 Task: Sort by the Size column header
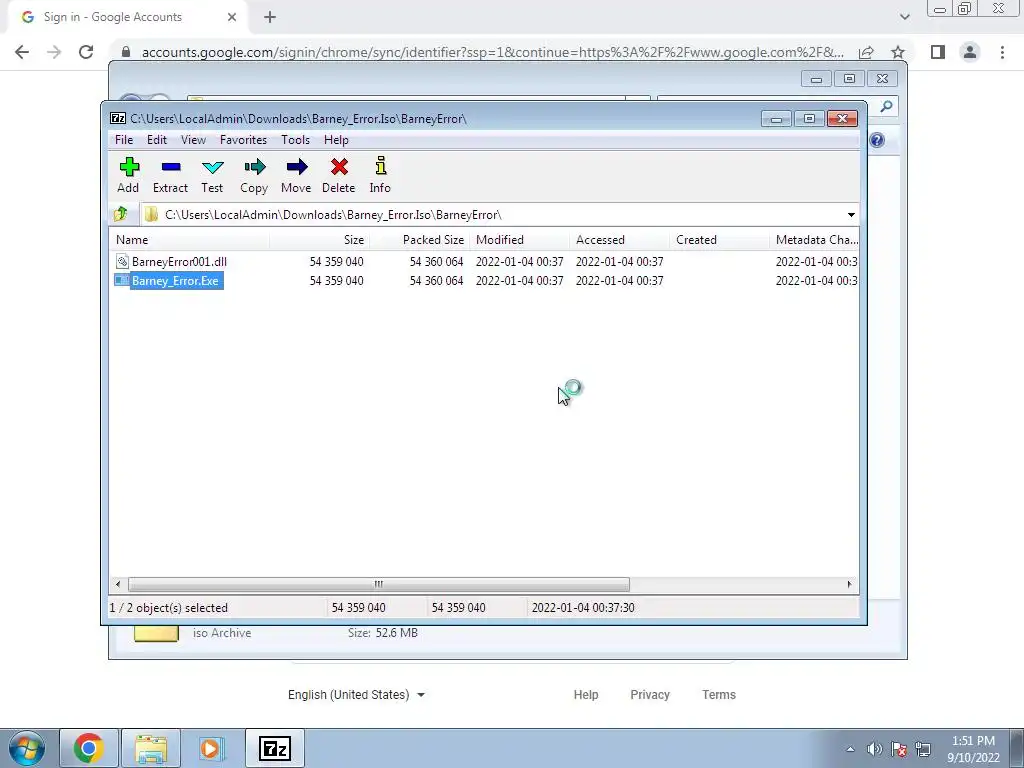point(319,240)
